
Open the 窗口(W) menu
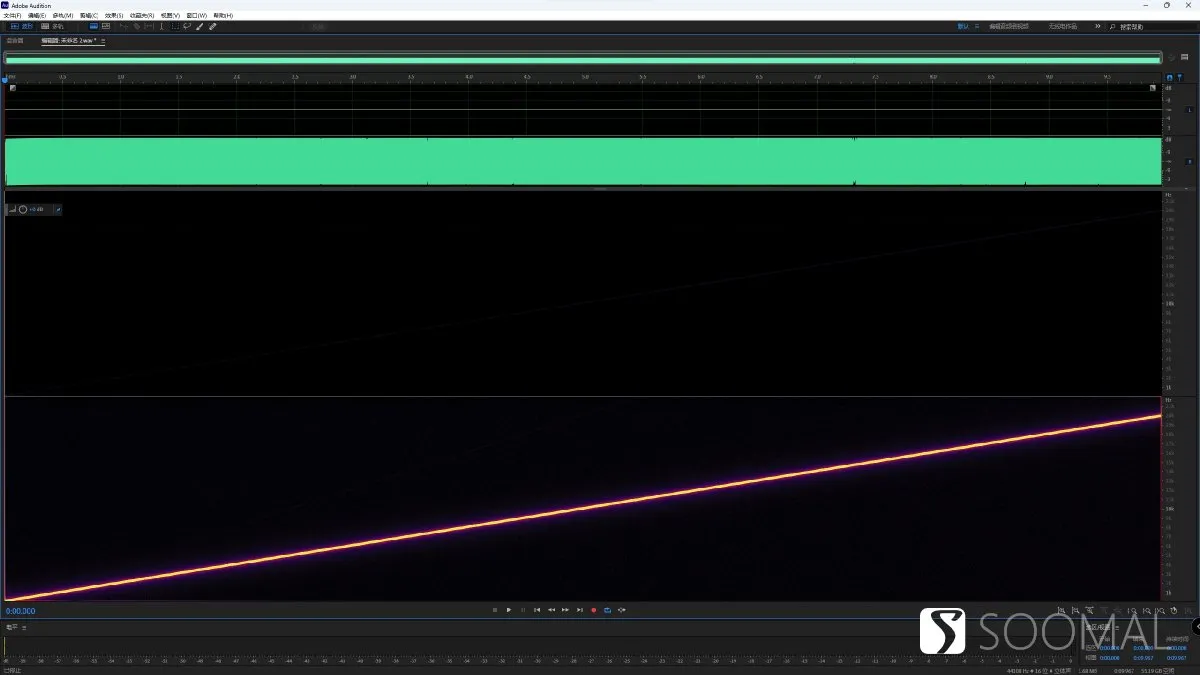(x=197, y=15)
